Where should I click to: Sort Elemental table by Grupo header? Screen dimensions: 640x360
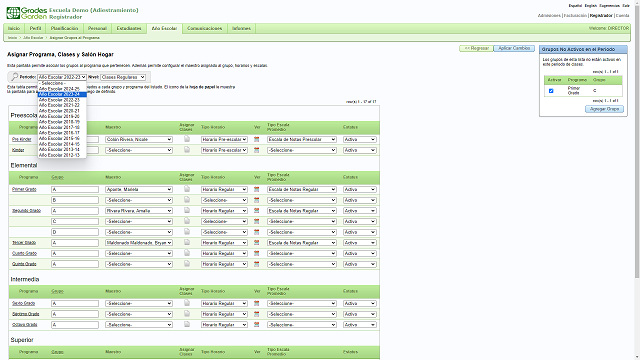pos(57,177)
